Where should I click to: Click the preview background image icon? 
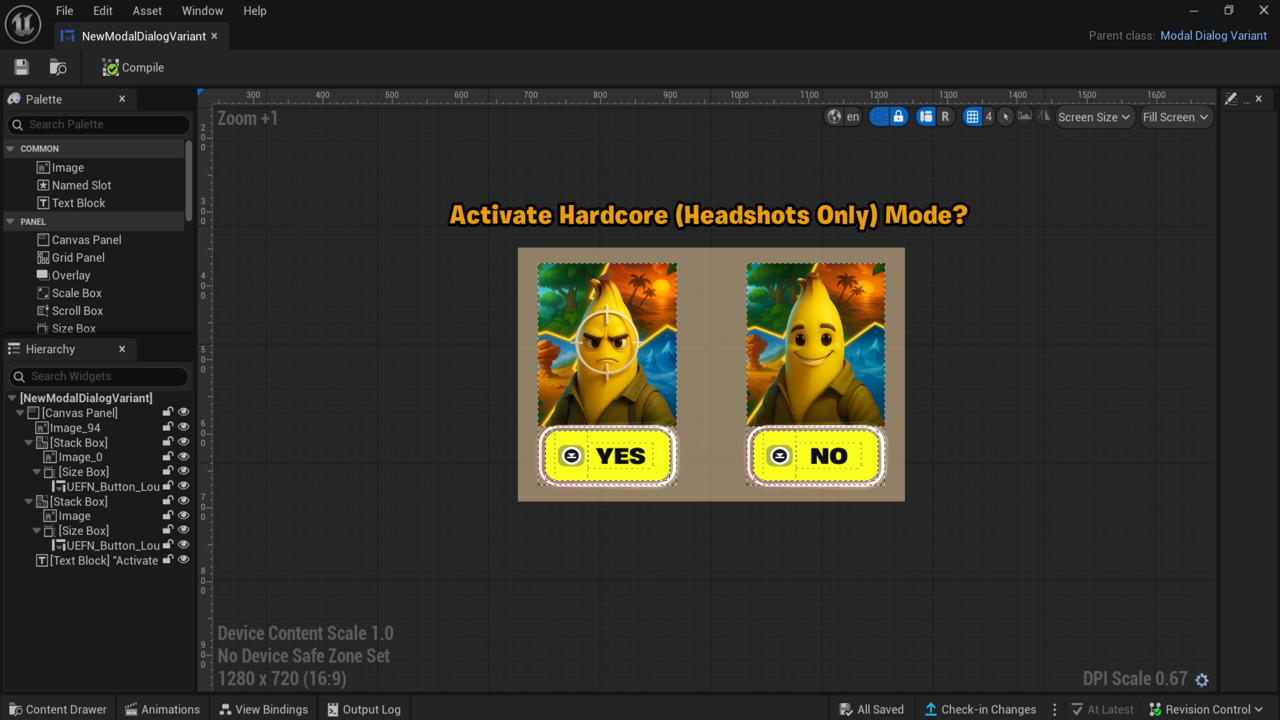[1024, 116]
